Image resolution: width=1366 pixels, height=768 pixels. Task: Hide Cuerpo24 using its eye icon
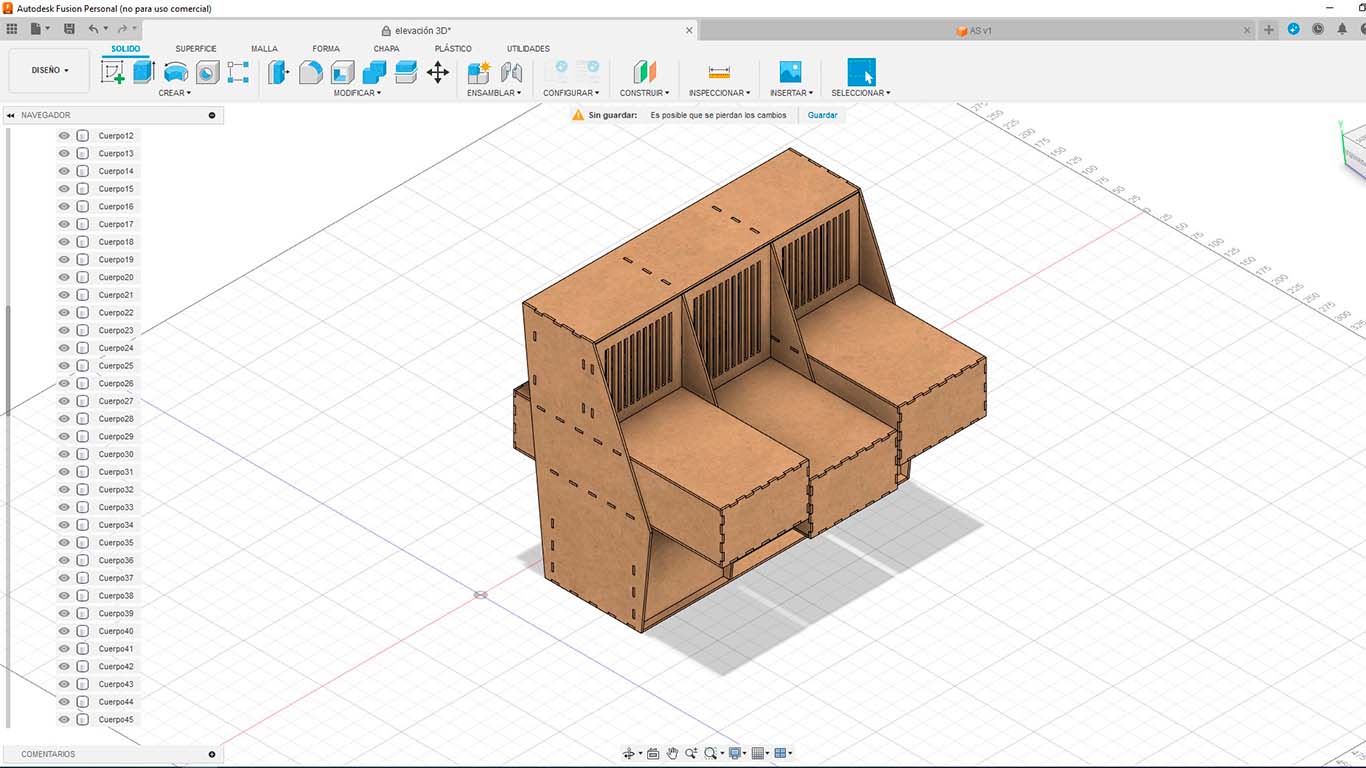coord(64,348)
